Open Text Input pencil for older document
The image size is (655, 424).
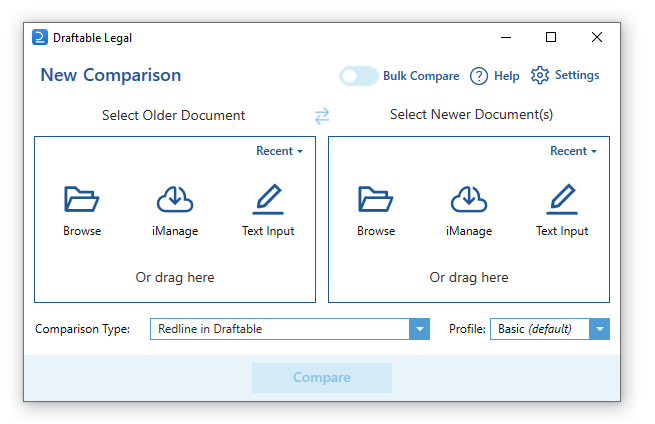(x=268, y=199)
